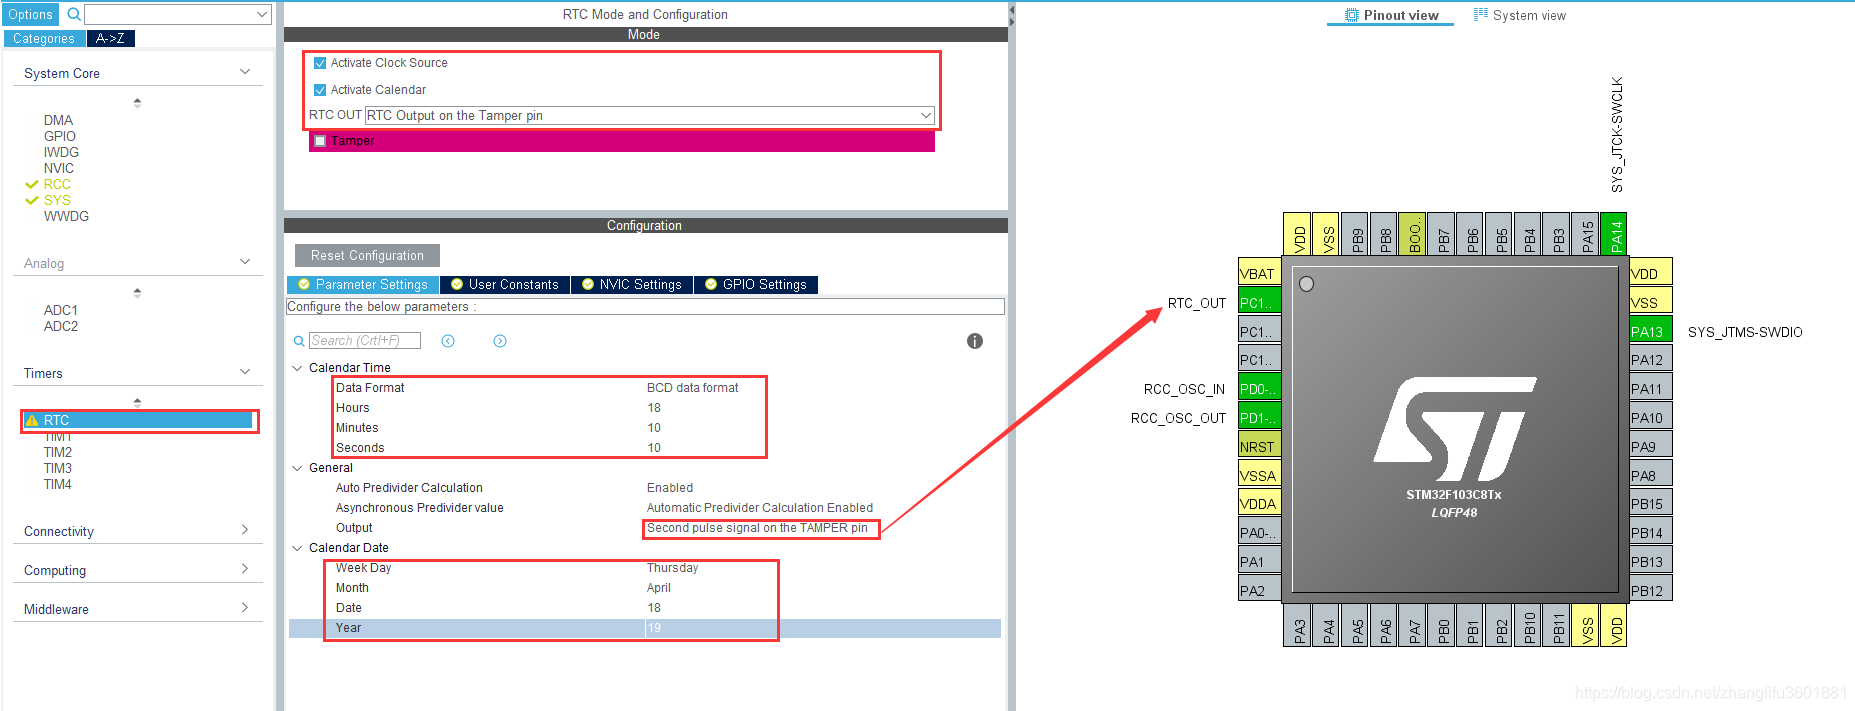
Task: Click the Week Day value Thursday
Action: (x=672, y=568)
